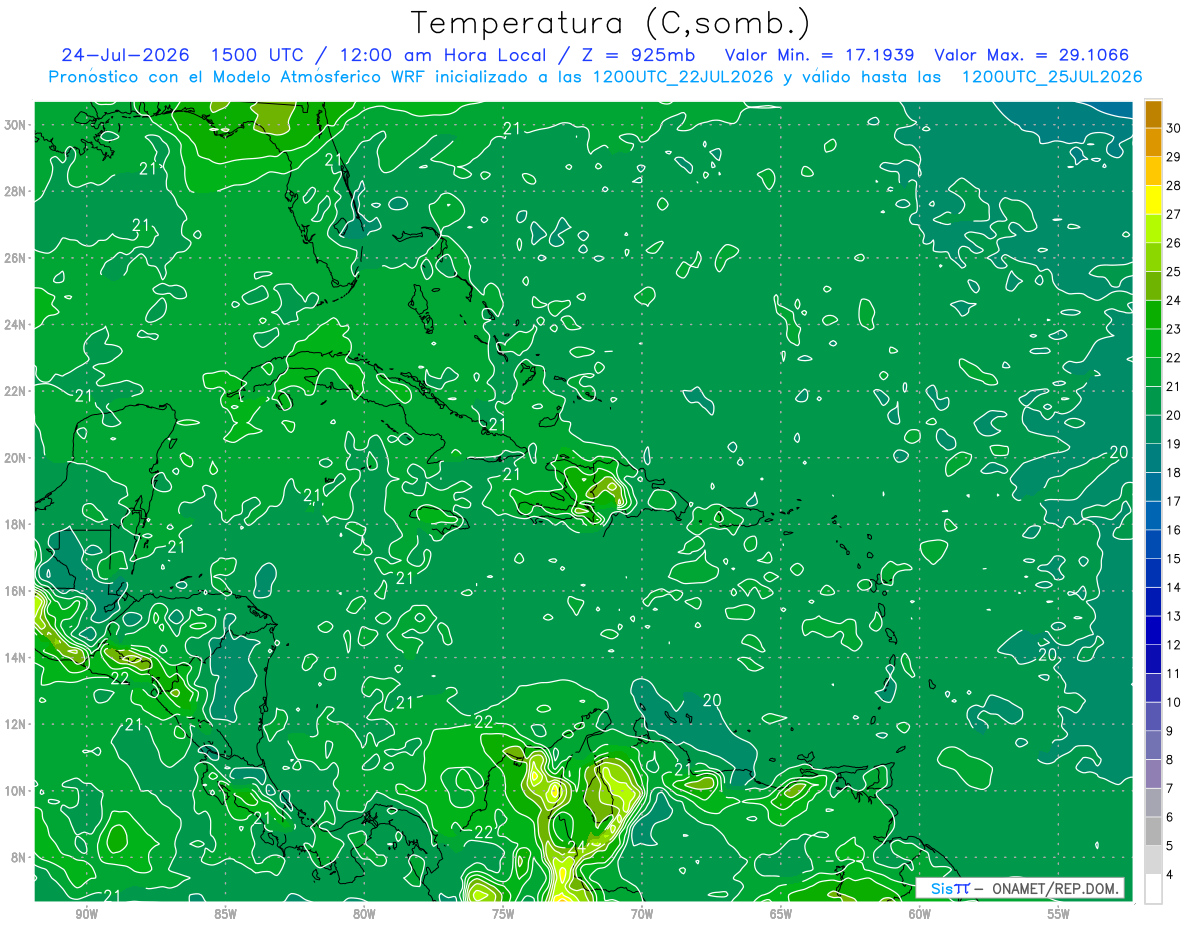Image resolution: width=1200 pixels, height=927 pixels.
Task: Click the "30N" latitude label
Action: 15,125
